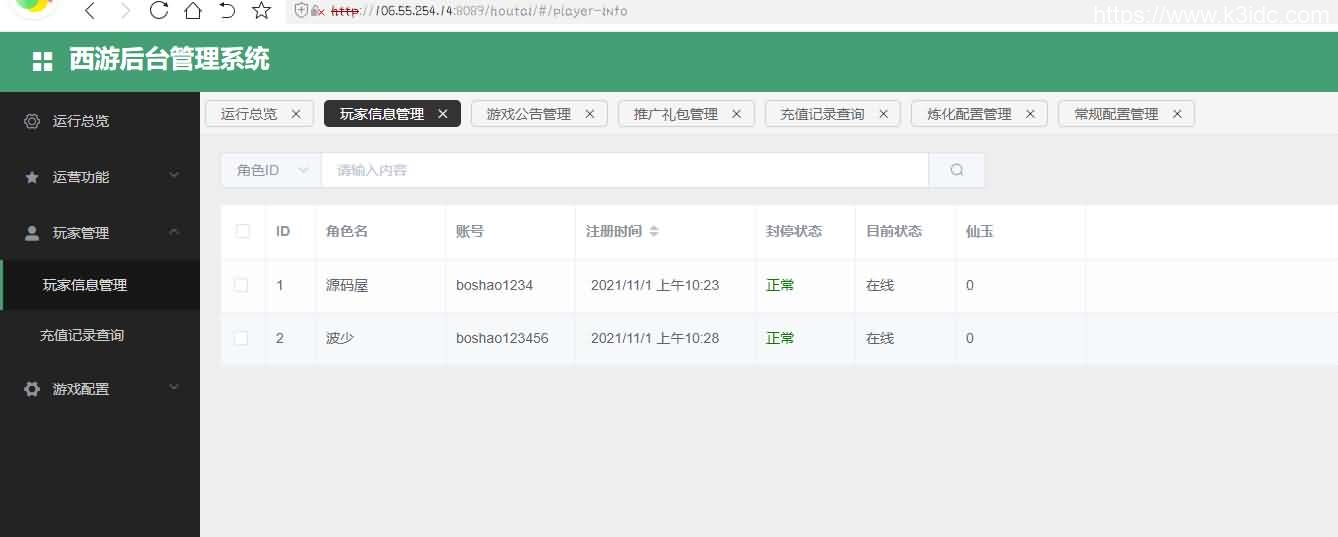Open the 角色ID search type dropdown
Image resolution: width=1338 pixels, height=537 pixels.
click(271, 170)
